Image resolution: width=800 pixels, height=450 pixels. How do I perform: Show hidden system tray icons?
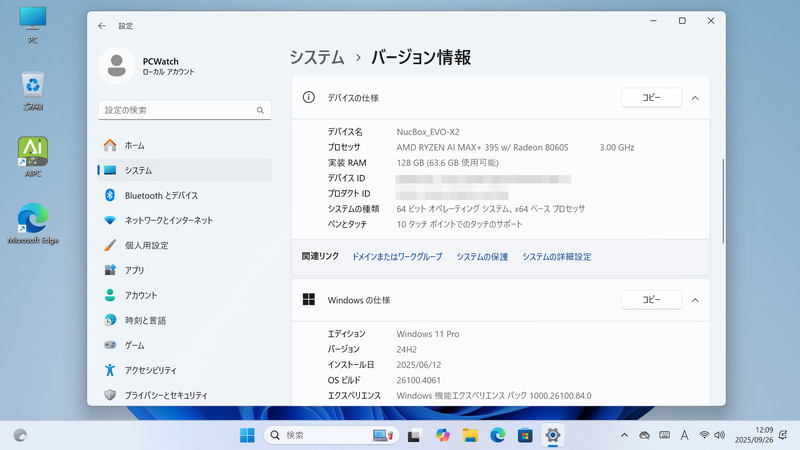(x=624, y=435)
